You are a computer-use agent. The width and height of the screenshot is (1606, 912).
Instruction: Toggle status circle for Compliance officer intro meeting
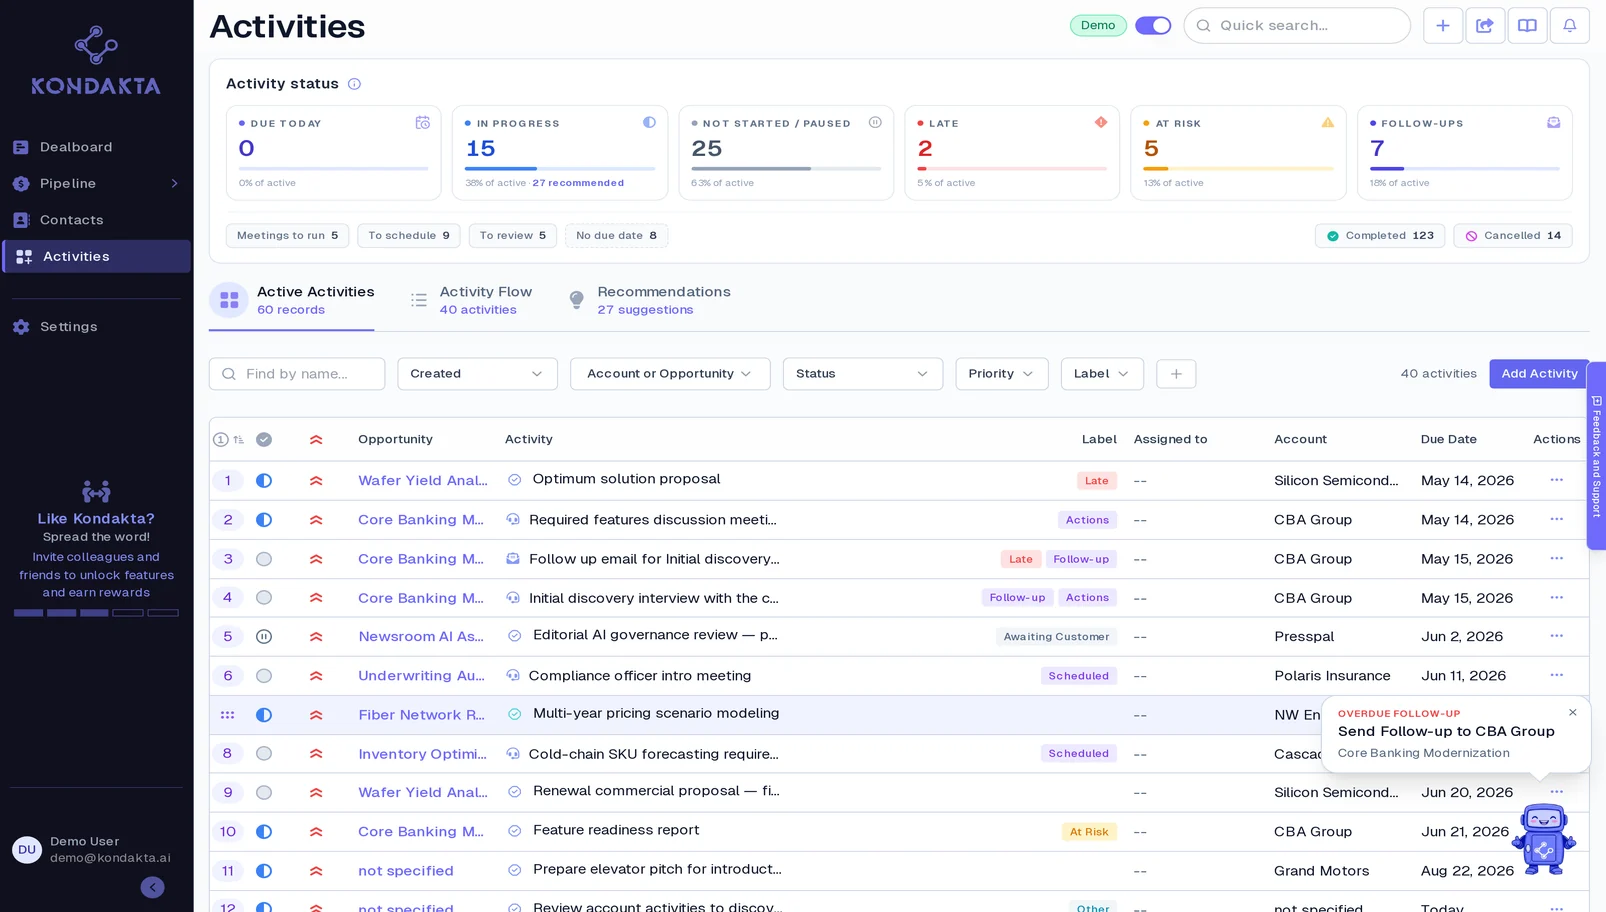264,676
